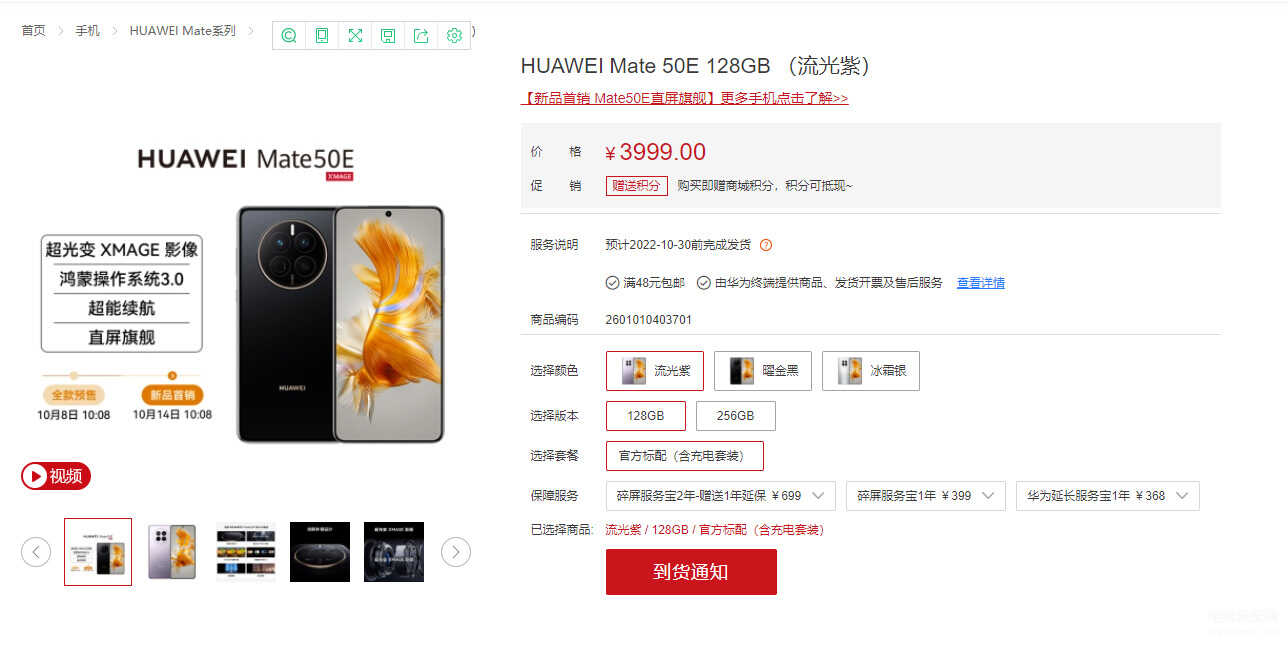
Task: Expand the 碎屏服务宝1年 ¥399 dropdown
Action: (926, 496)
